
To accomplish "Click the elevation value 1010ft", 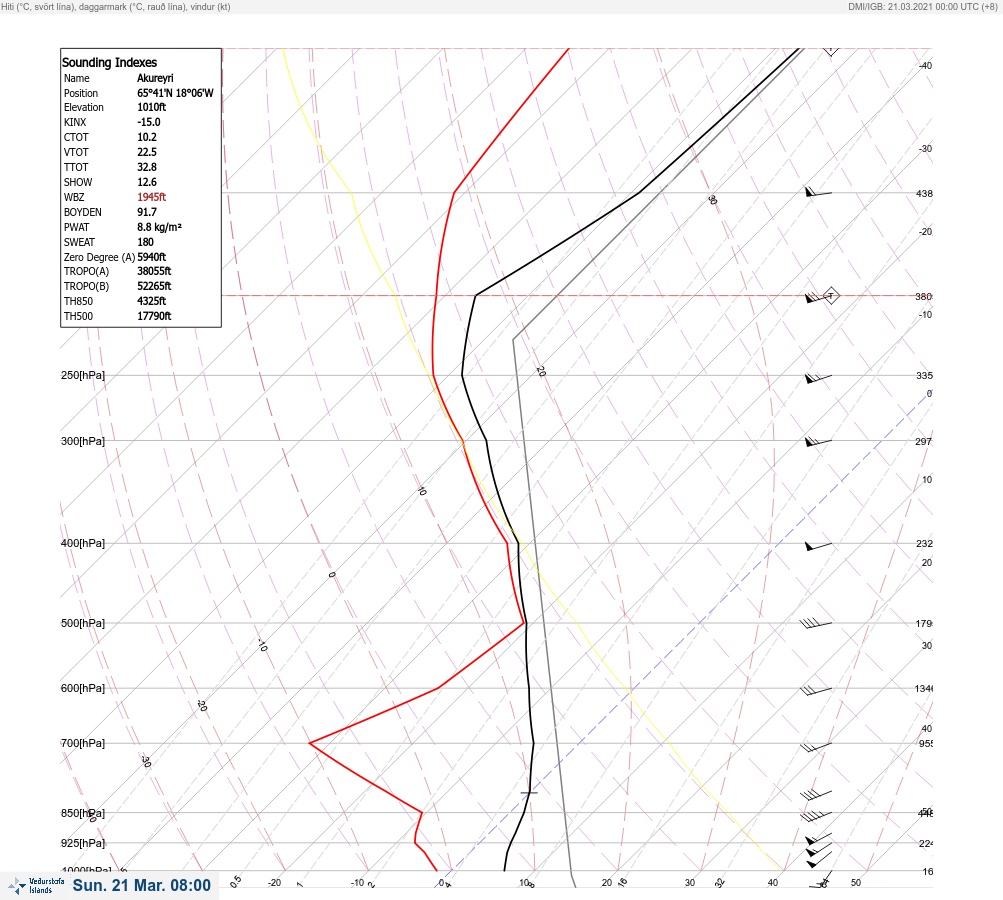I will point(152,107).
